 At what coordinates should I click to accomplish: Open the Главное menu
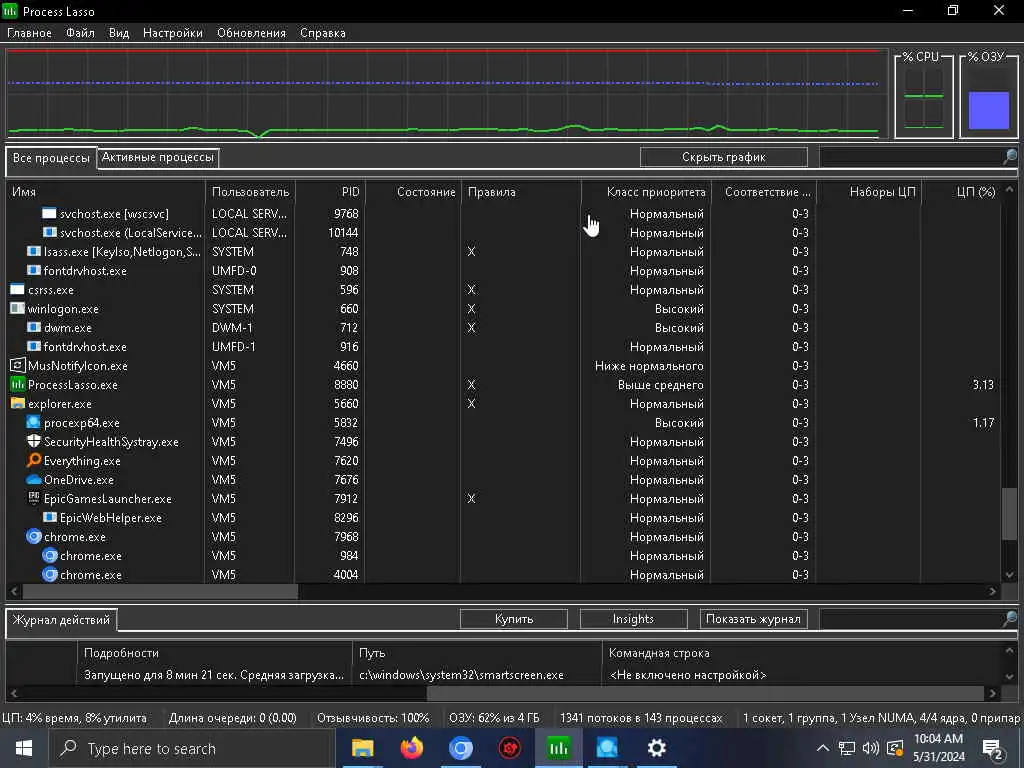tap(29, 33)
